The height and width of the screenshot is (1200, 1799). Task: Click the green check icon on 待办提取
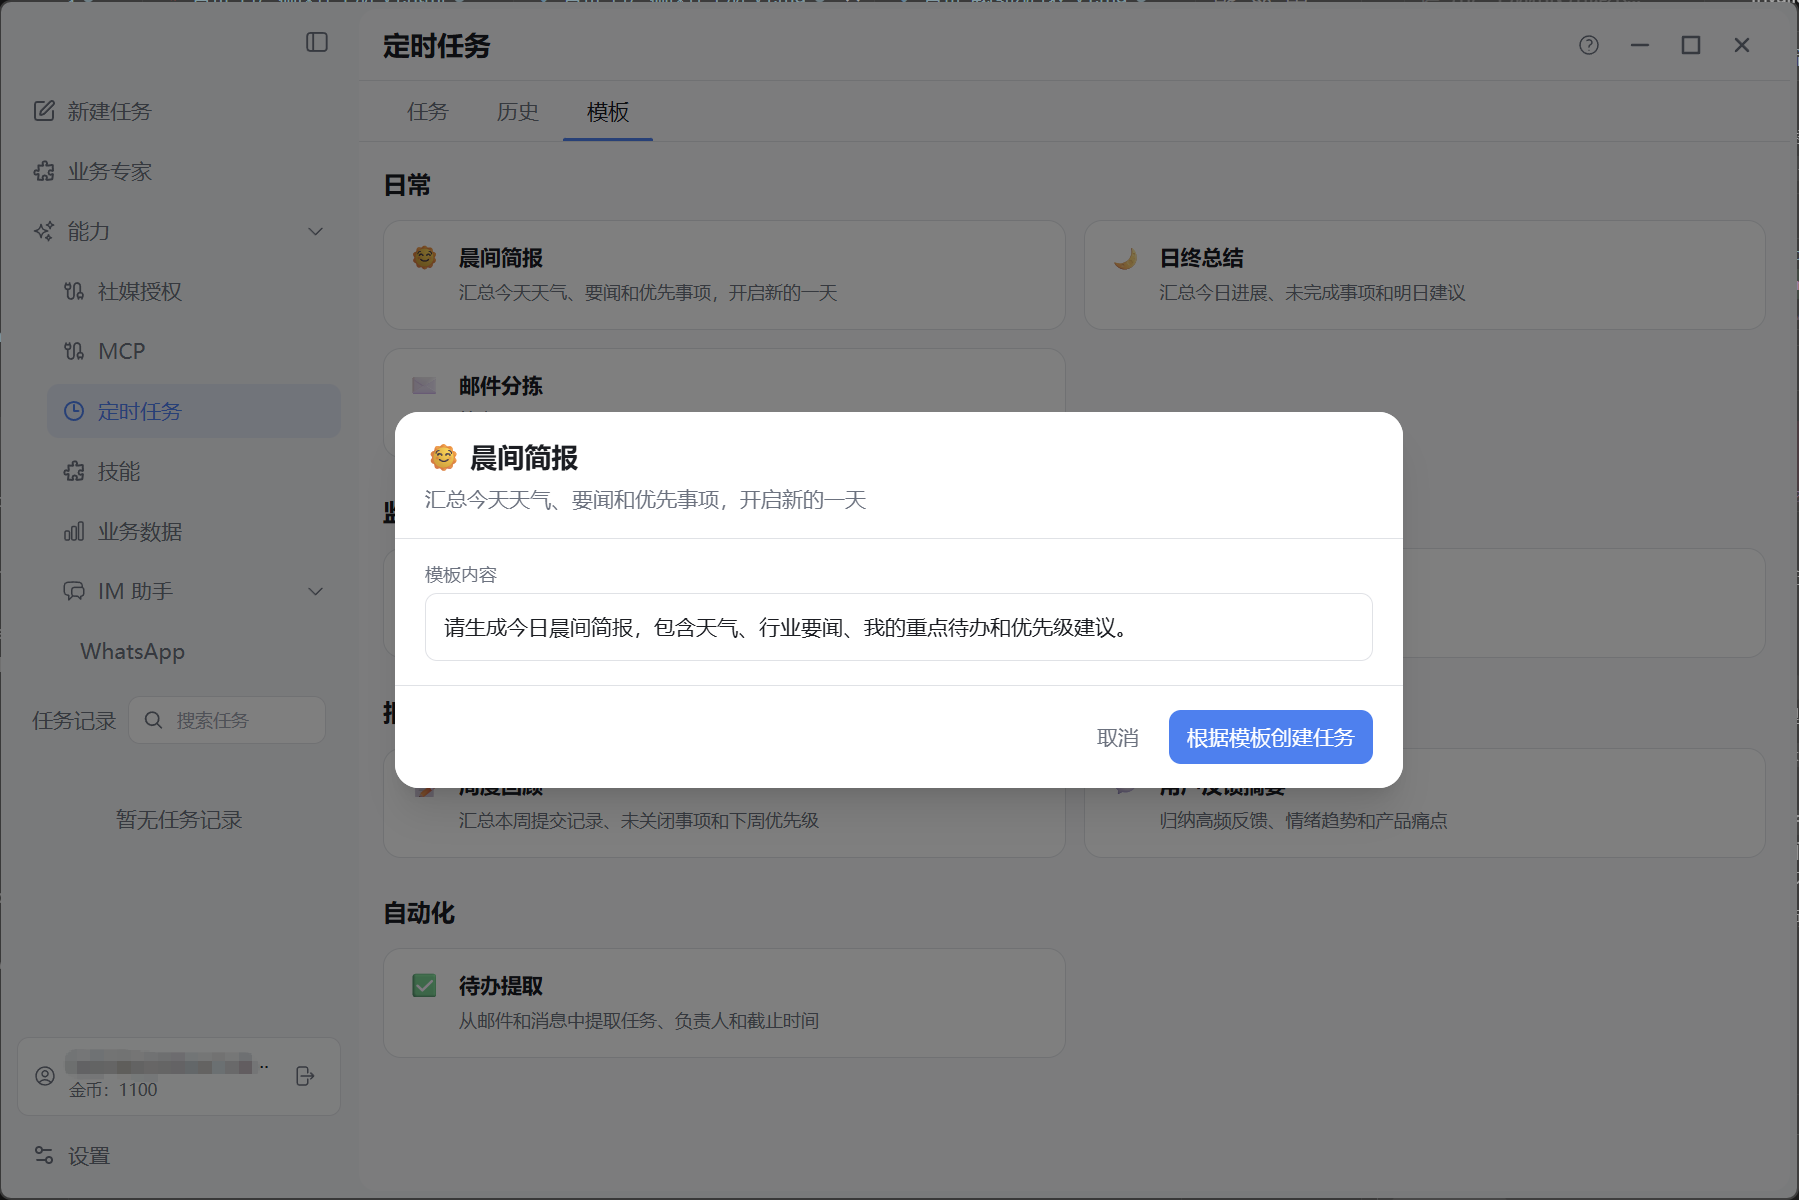click(x=424, y=986)
